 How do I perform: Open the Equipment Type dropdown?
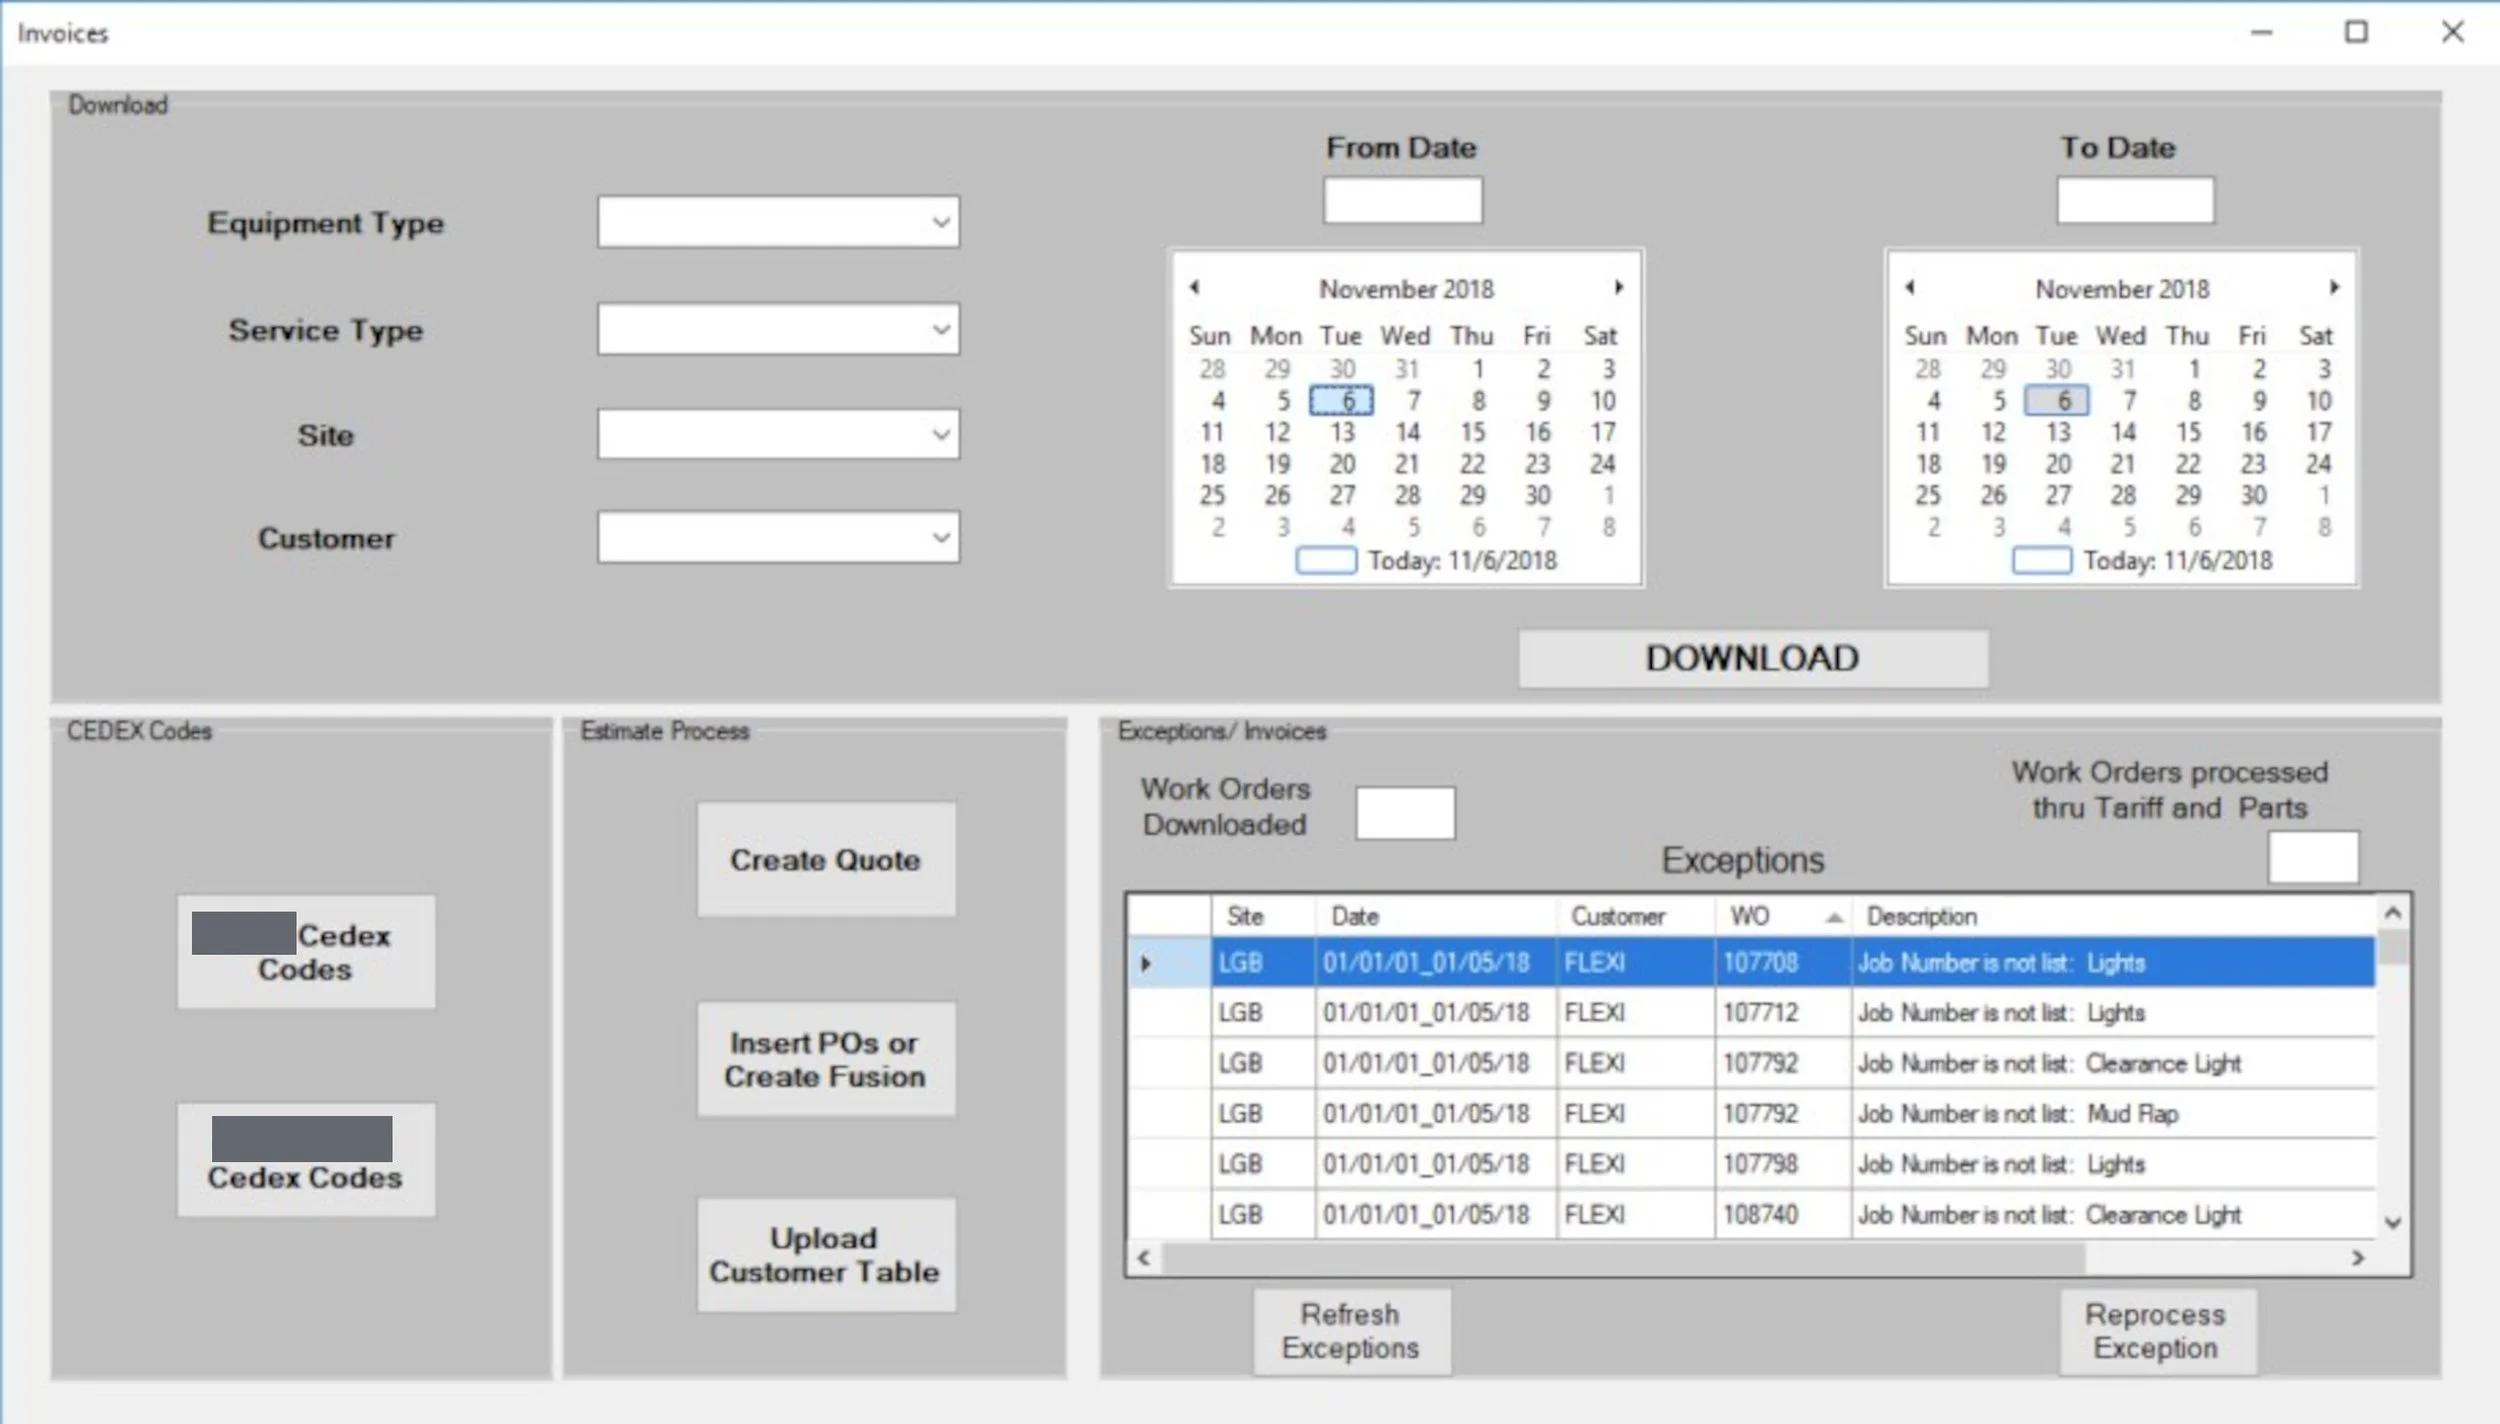940,222
